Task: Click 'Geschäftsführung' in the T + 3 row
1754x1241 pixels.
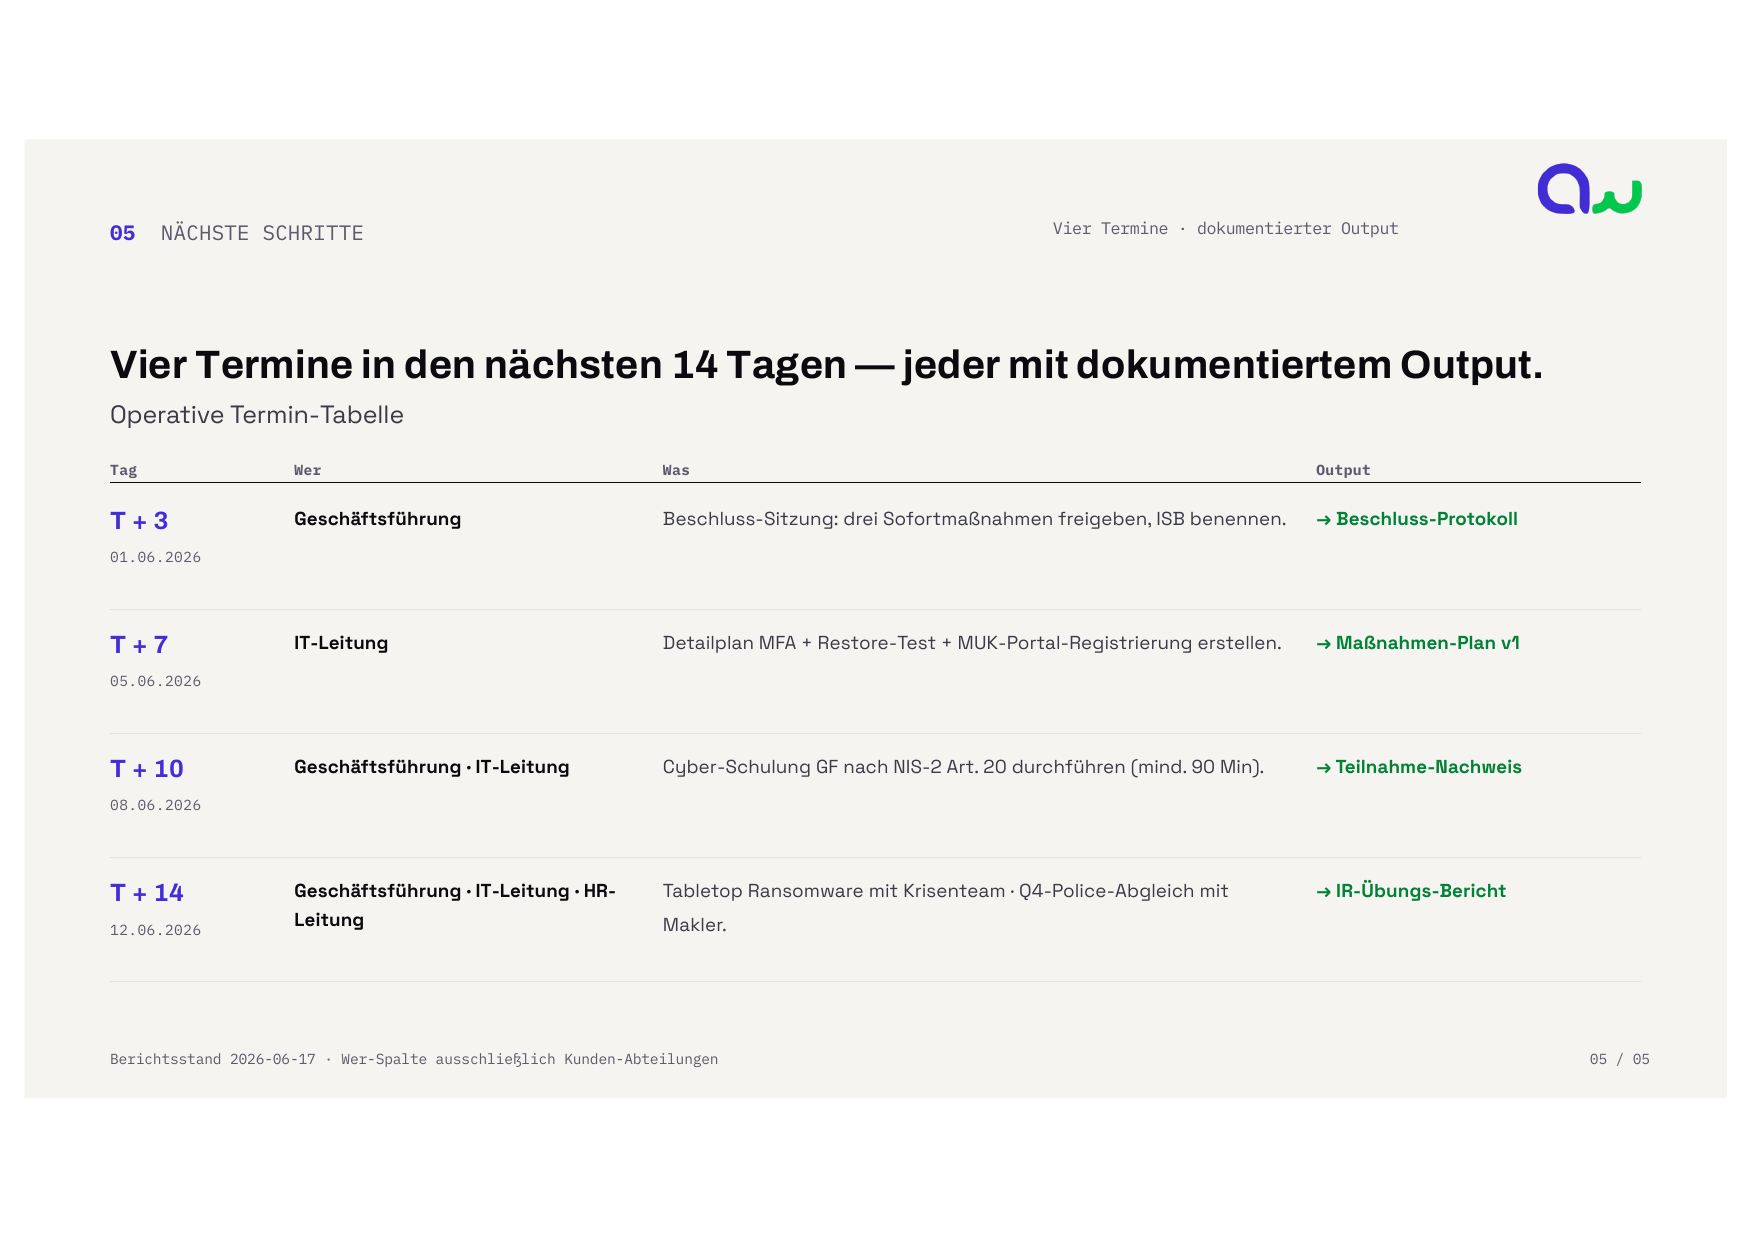Action: (377, 519)
